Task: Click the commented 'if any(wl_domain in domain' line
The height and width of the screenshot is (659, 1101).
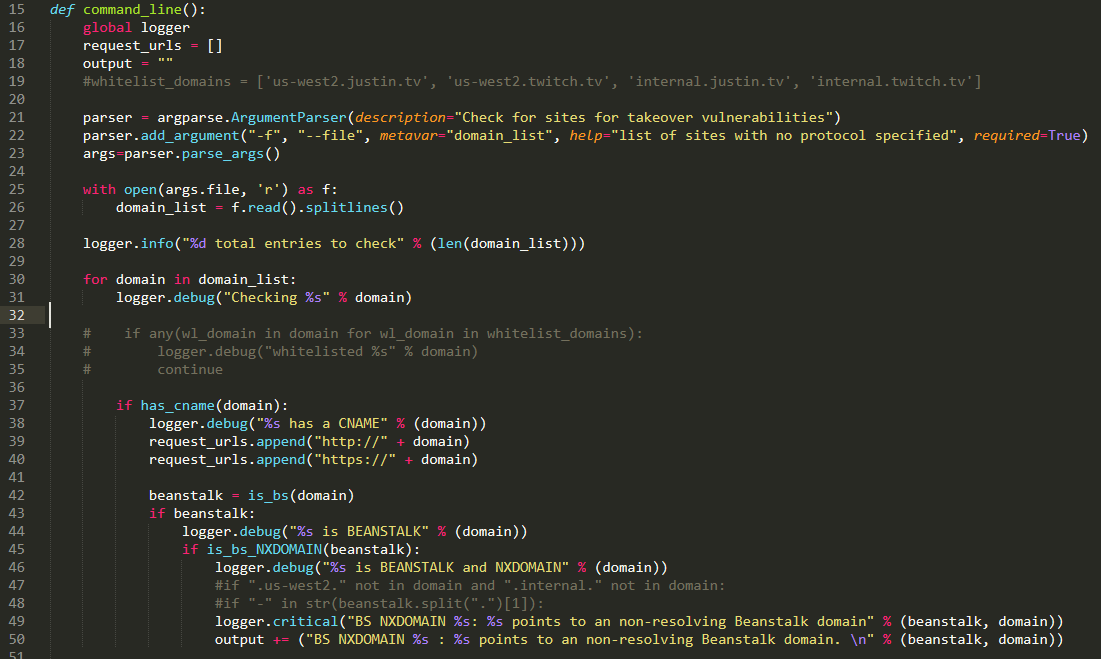Action: 363,333
